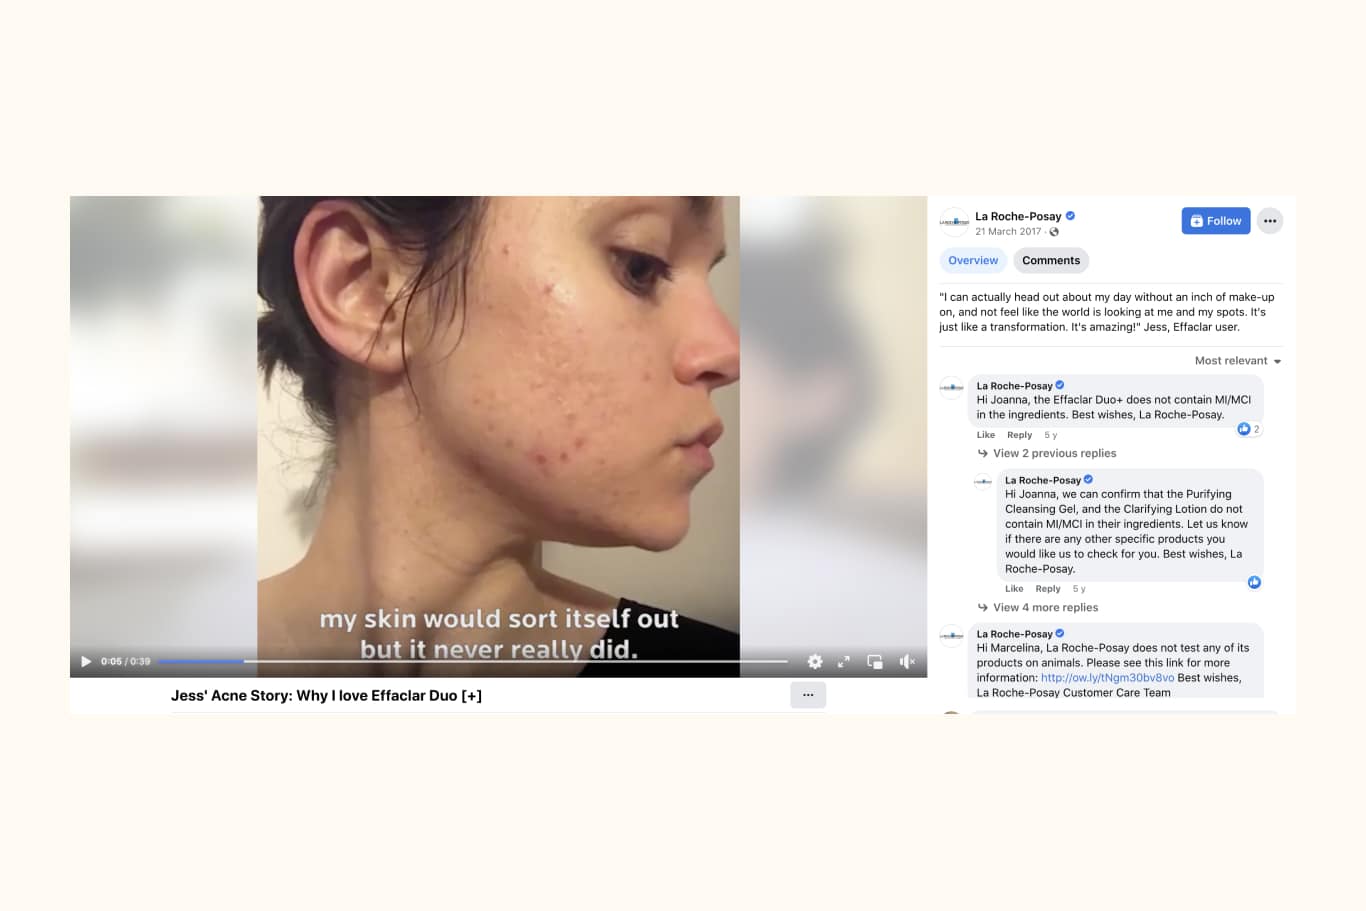Open La Roche-Posay page name in post header
Image resolution: width=1366 pixels, height=911 pixels.
1018,216
